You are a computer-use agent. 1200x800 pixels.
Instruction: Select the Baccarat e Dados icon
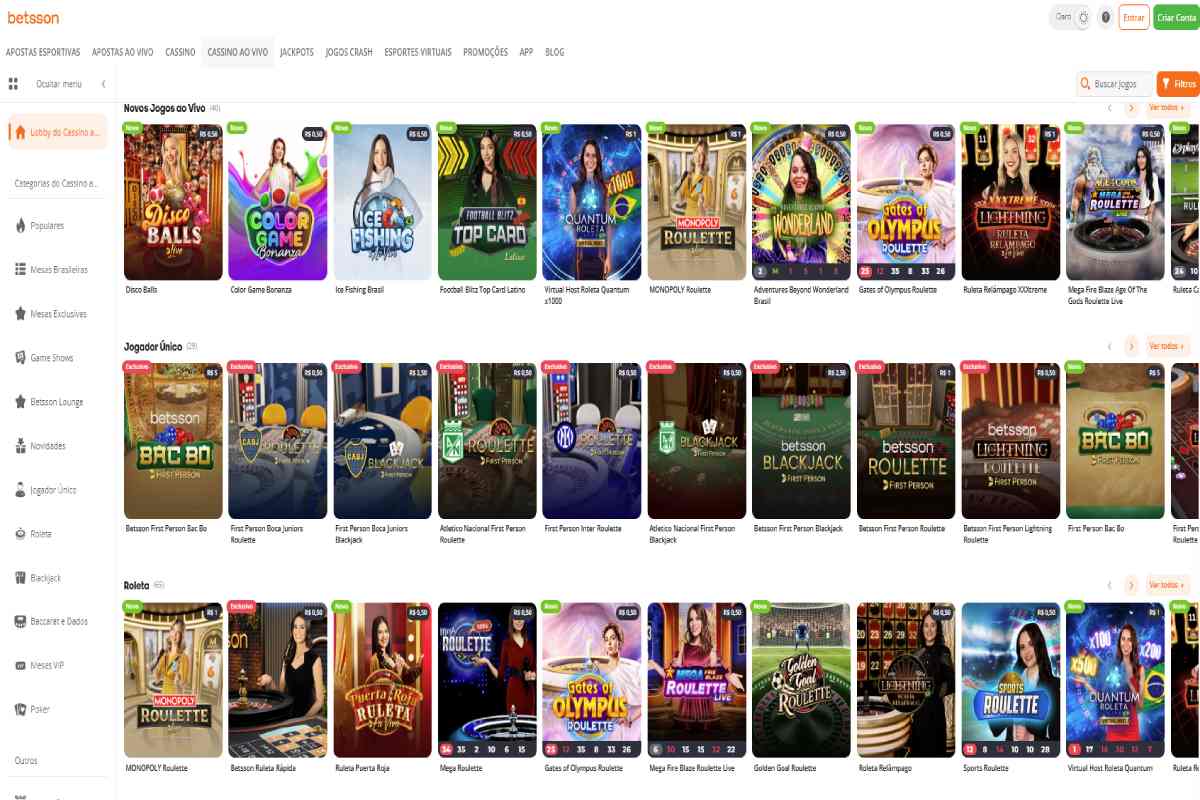coord(20,621)
